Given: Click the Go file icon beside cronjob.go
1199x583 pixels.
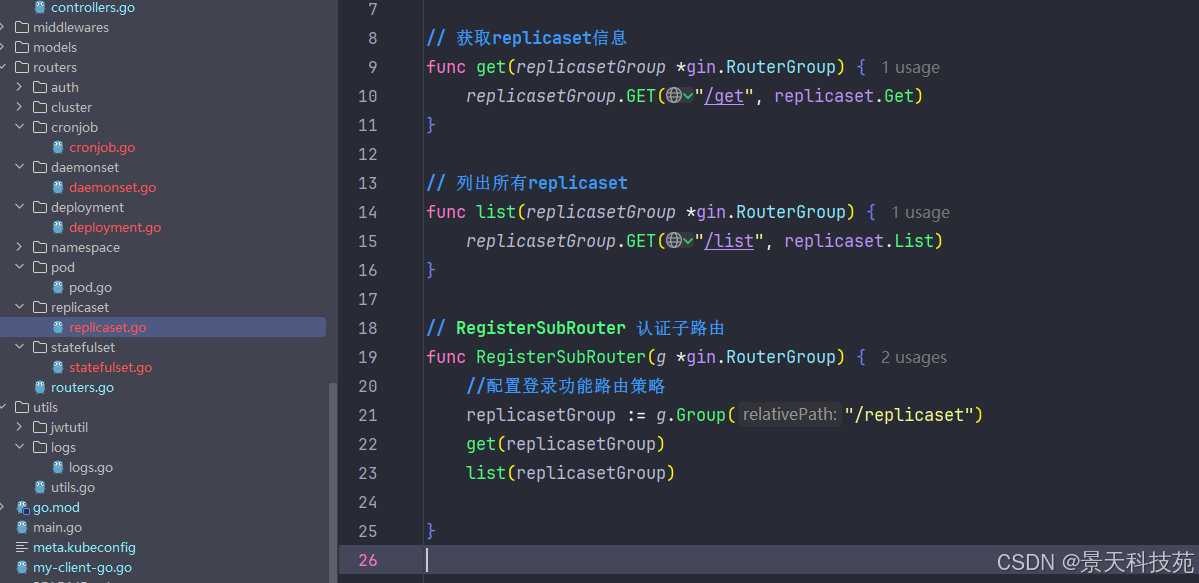Looking at the screenshot, I should (x=58, y=148).
